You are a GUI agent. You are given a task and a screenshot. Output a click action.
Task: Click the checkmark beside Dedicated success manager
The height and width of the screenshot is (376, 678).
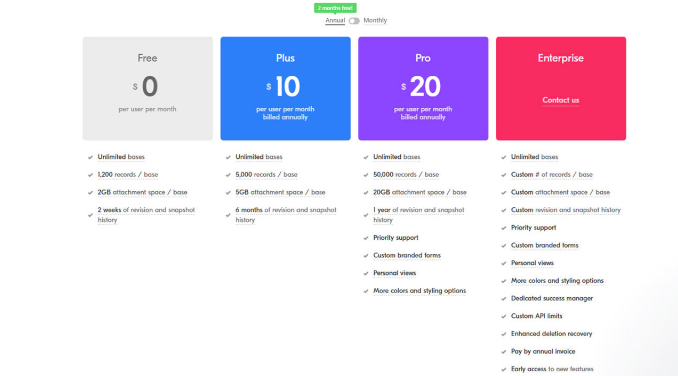(x=503, y=299)
